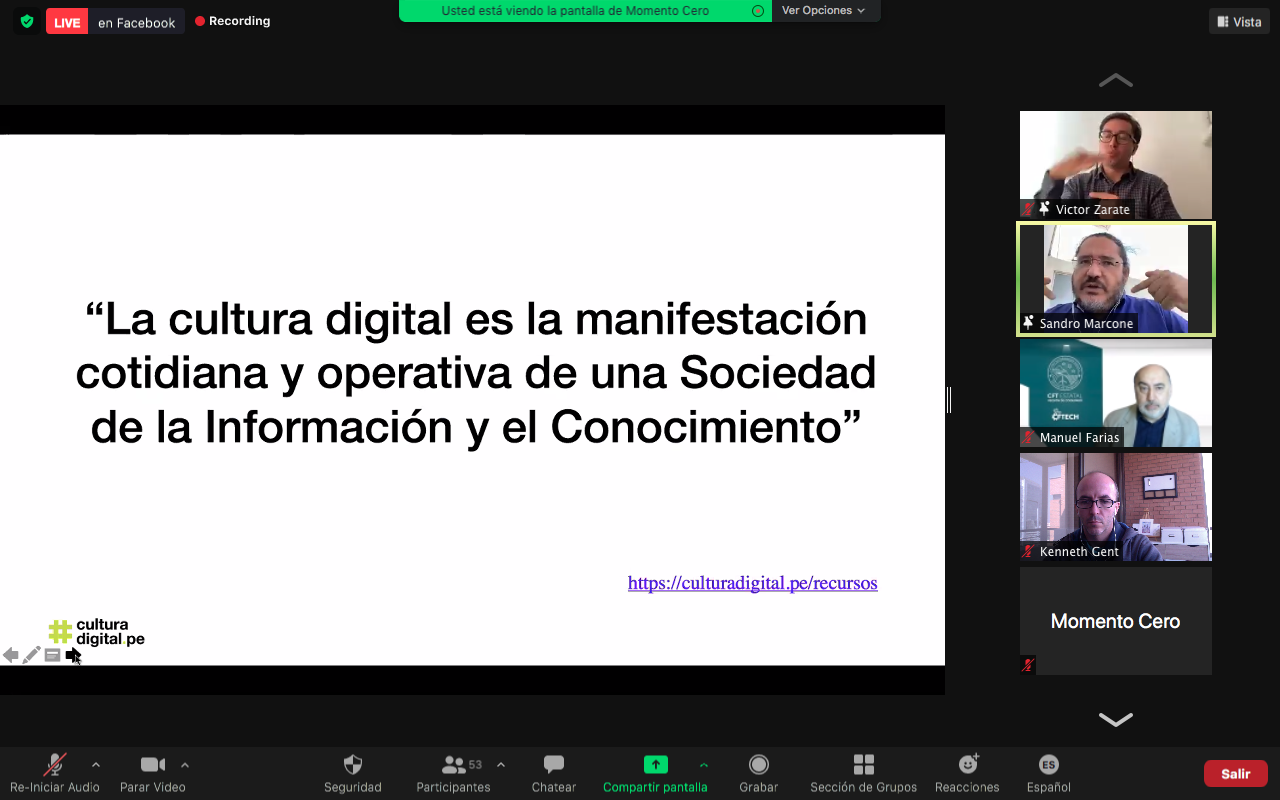The width and height of the screenshot is (1280, 800).
Task: Open the Reacciones emoji menu
Action: 967,766
